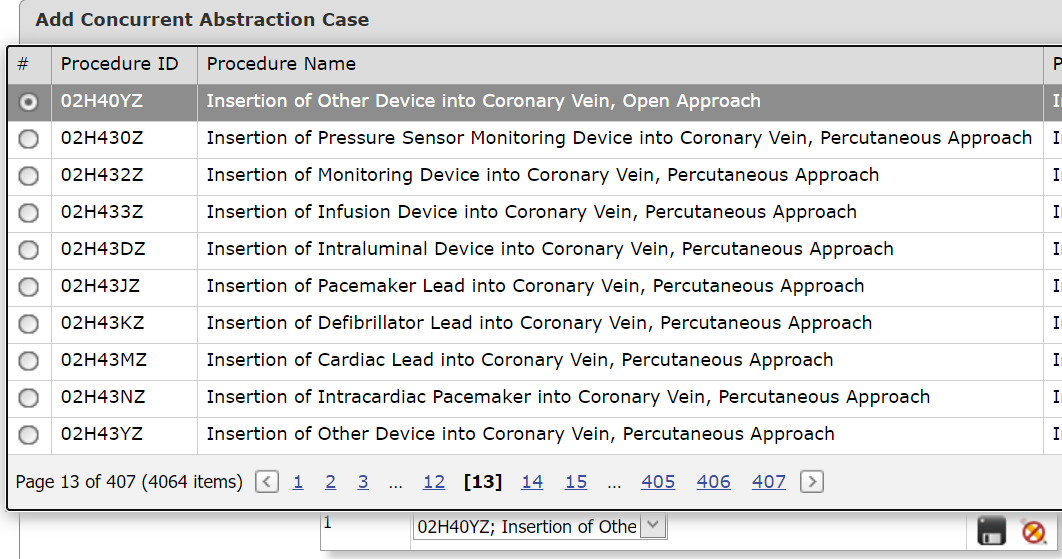Open page 12 link
Viewport: 1062px width, 559px height.
click(x=433, y=482)
